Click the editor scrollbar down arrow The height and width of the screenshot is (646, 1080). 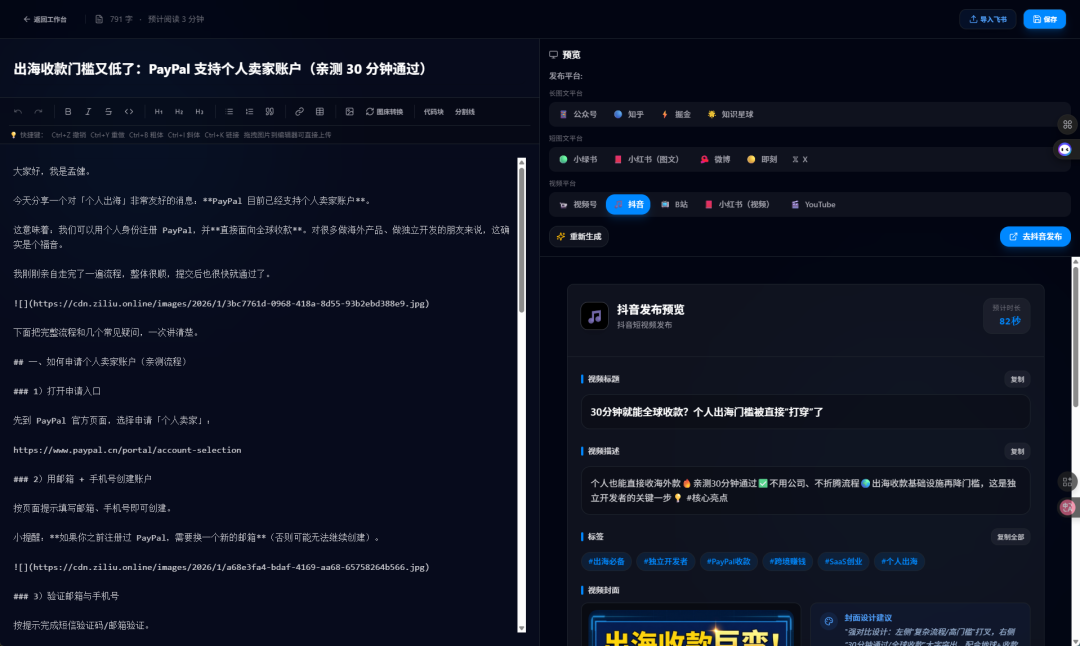point(521,628)
